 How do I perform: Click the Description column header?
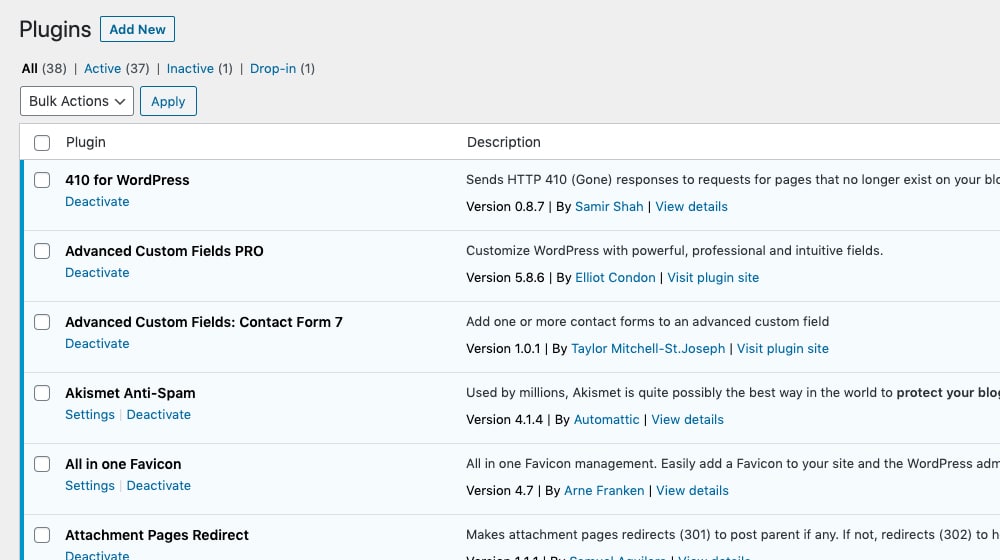tap(504, 142)
